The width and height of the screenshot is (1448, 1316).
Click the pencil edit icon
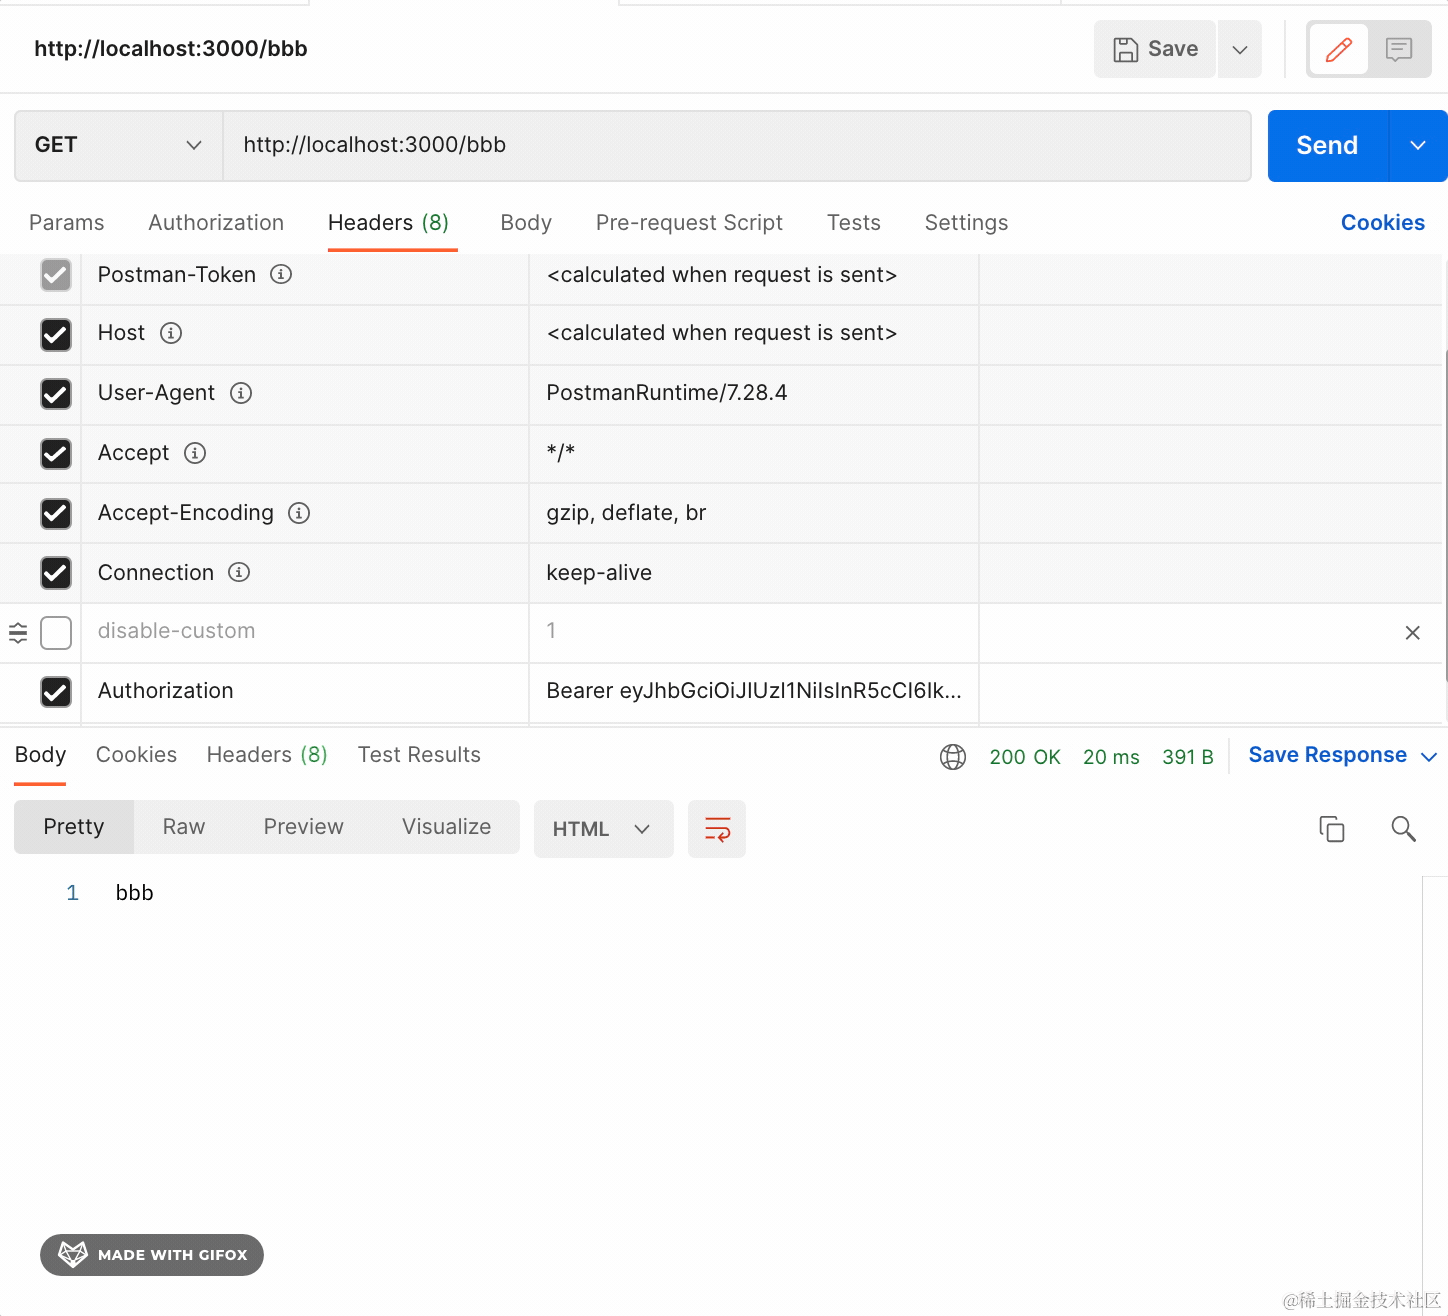1338,49
